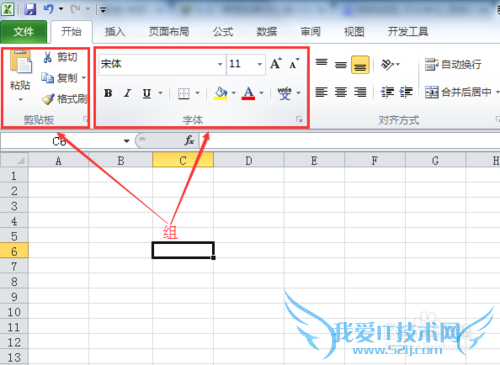The width and height of the screenshot is (500, 365).
Task: Open the undo history dropdown arrow
Action: (x=61, y=9)
